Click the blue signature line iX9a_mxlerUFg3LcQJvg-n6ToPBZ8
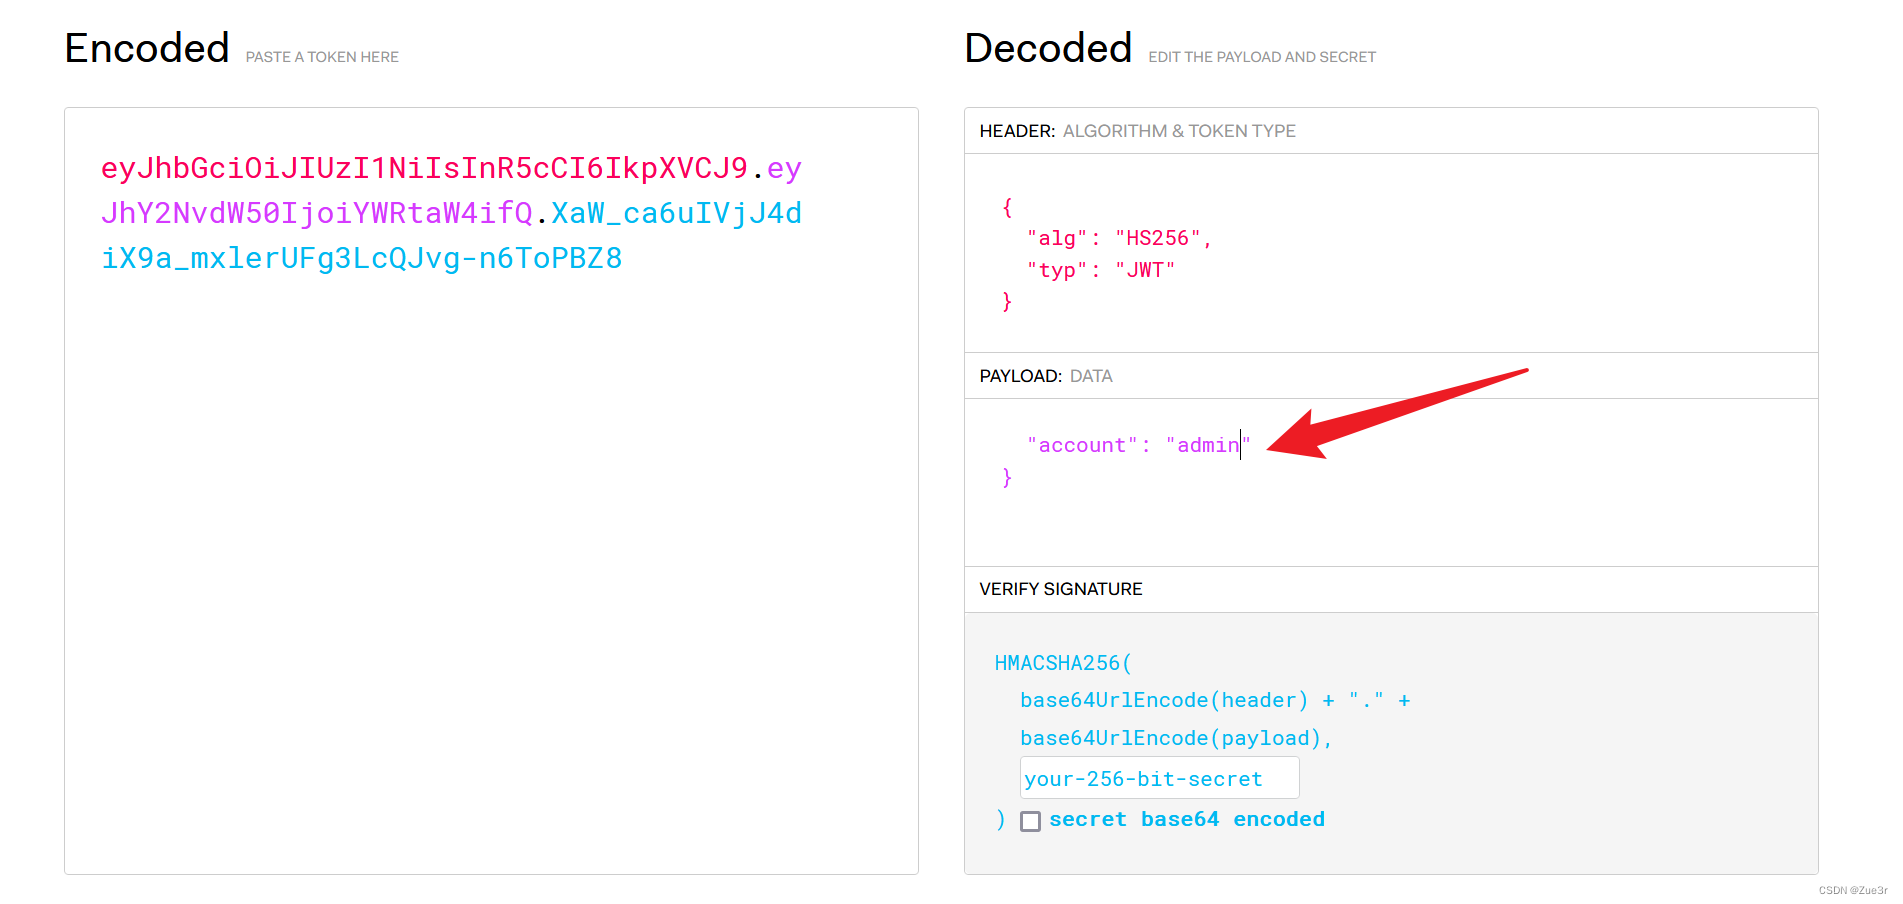The image size is (1903, 904). pos(361,258)
